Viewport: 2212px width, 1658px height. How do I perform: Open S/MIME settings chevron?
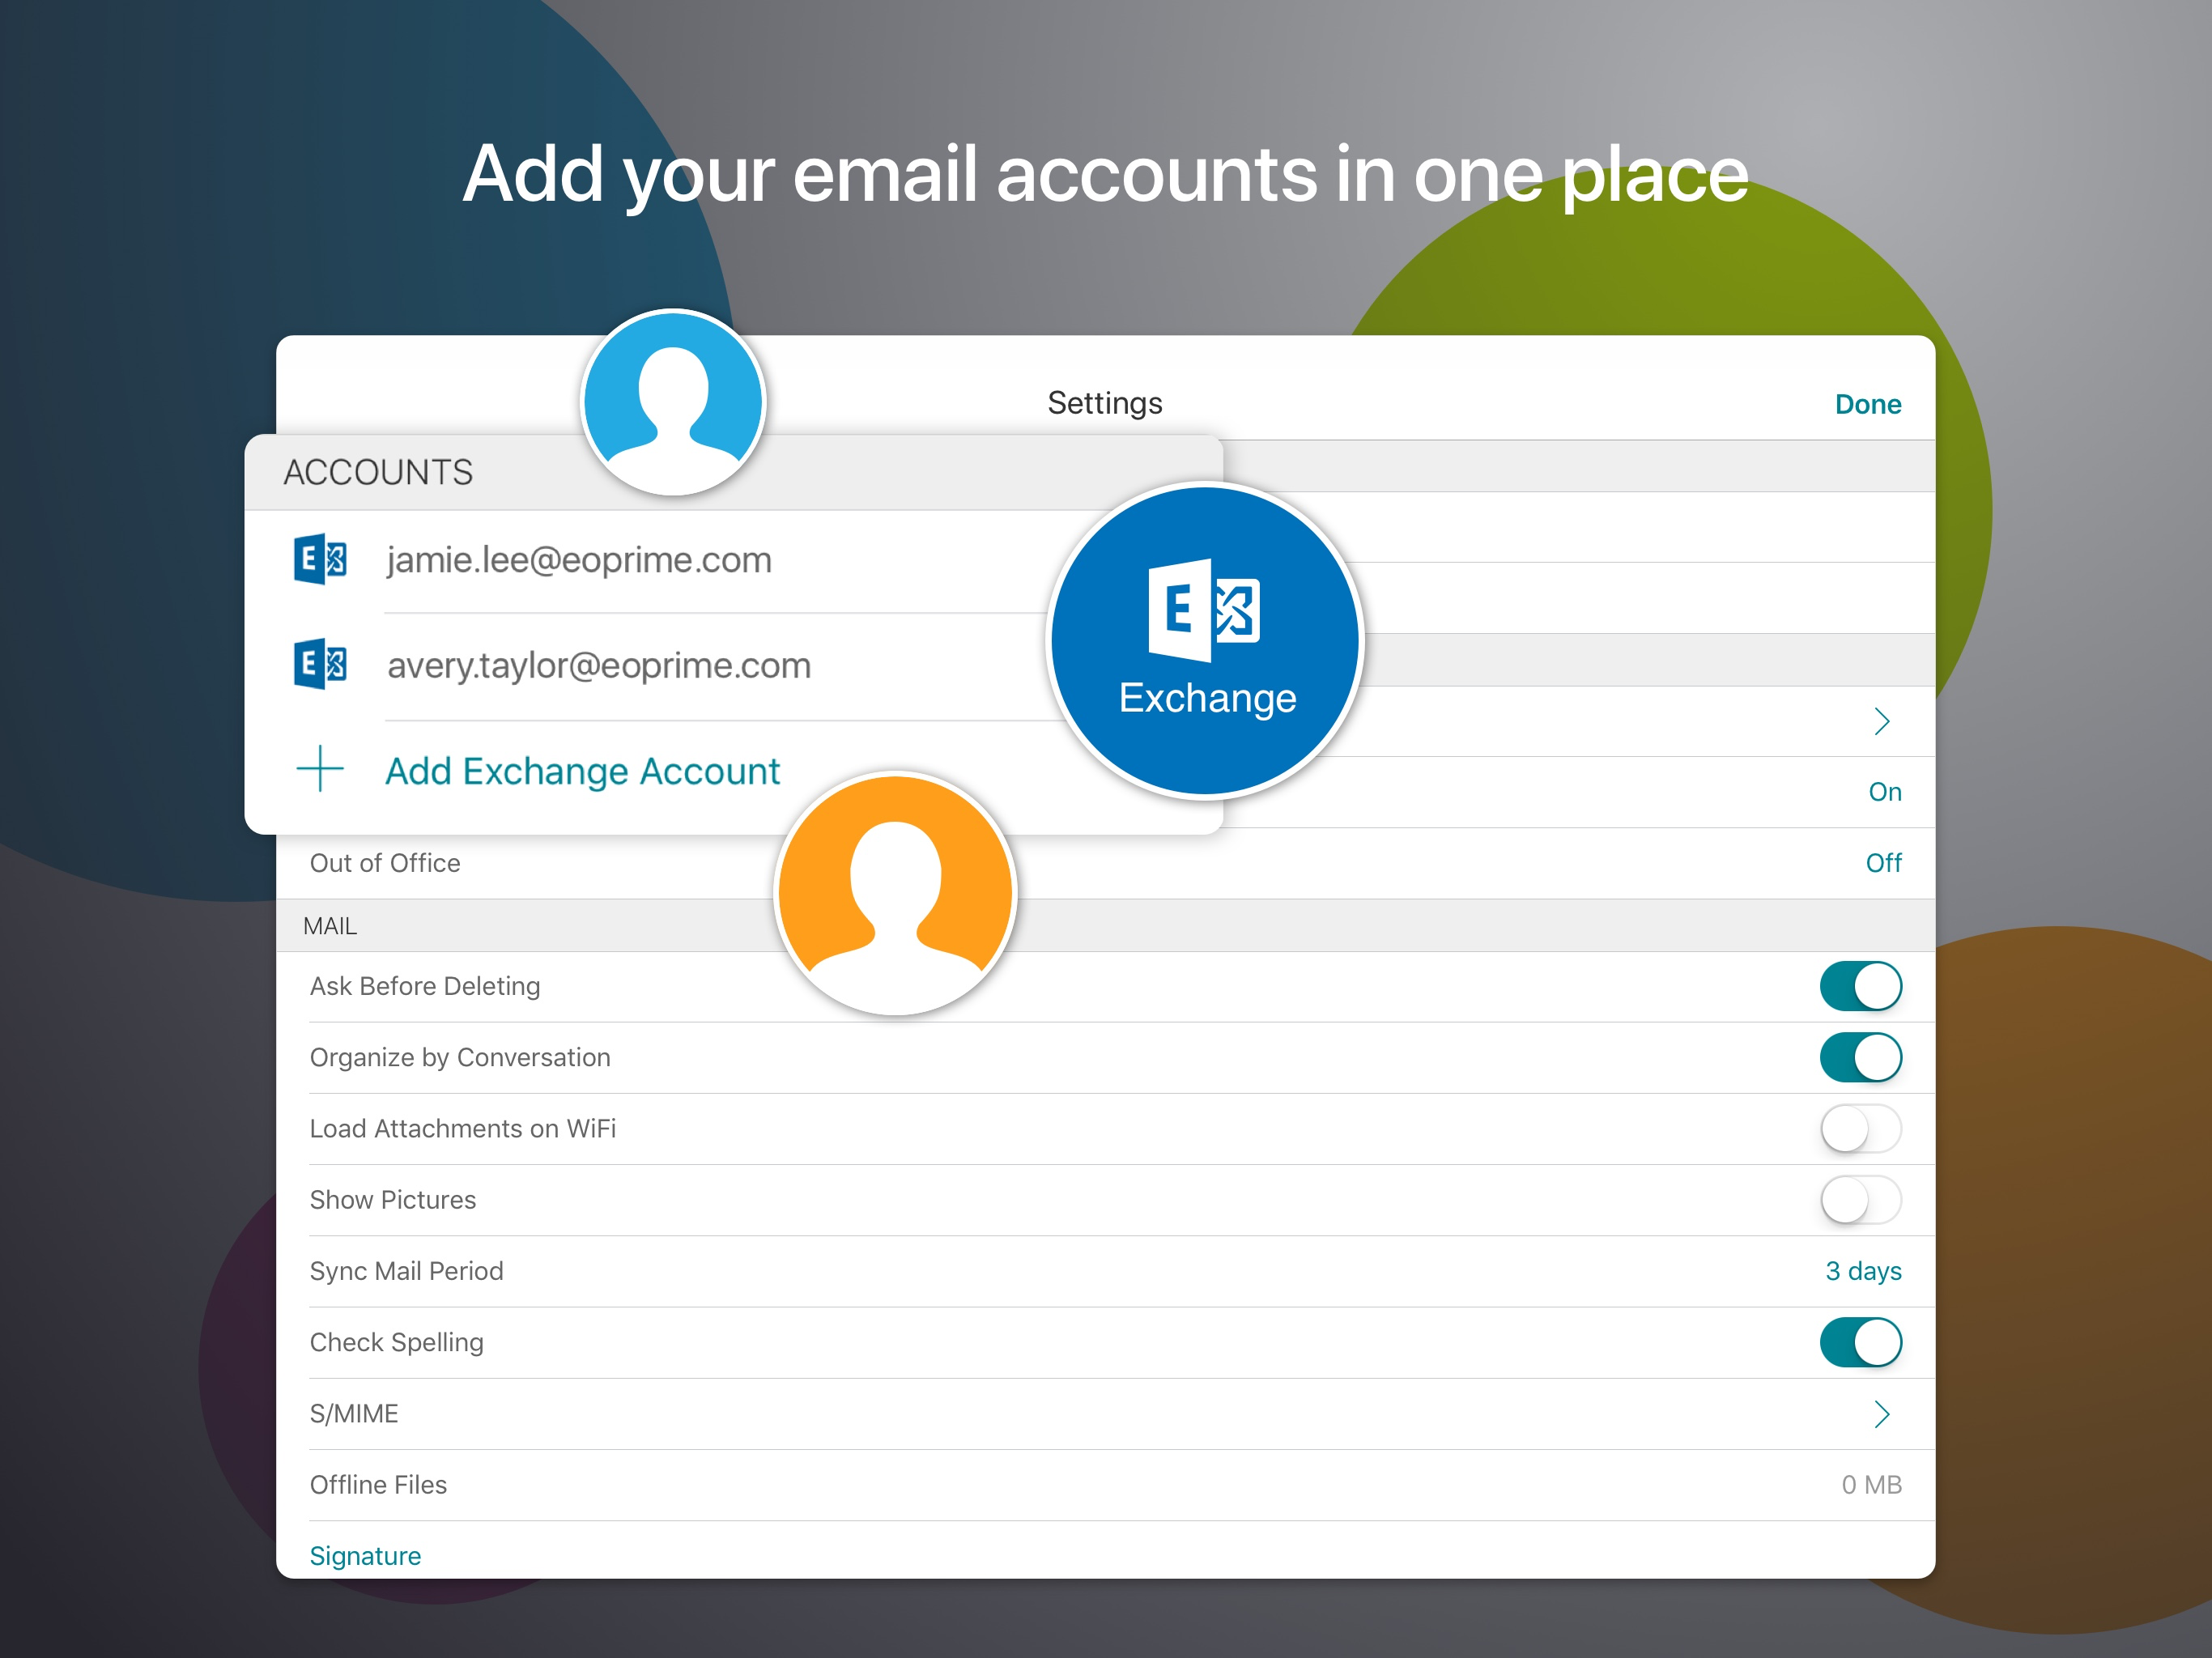[1881, 1414]
